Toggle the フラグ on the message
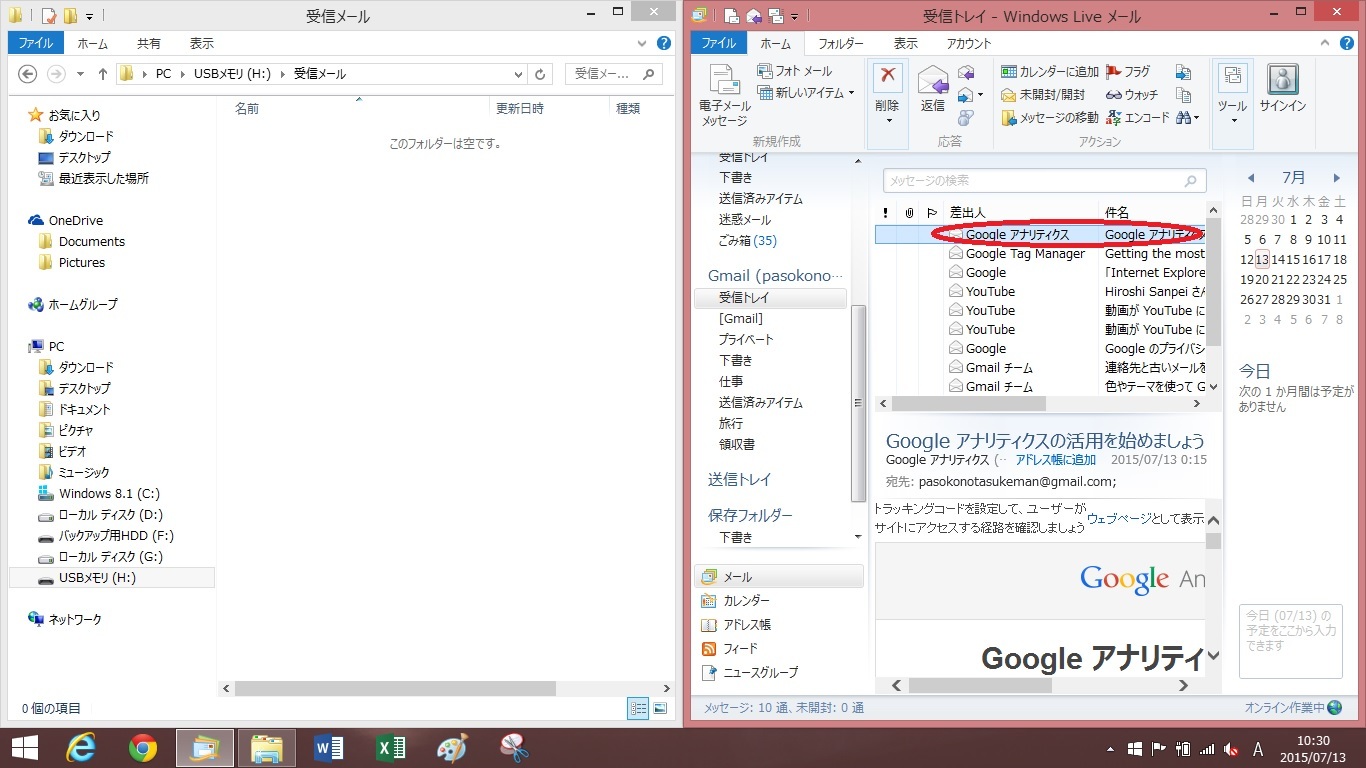The image size is (1366, 768). (x=1128, y=72)
